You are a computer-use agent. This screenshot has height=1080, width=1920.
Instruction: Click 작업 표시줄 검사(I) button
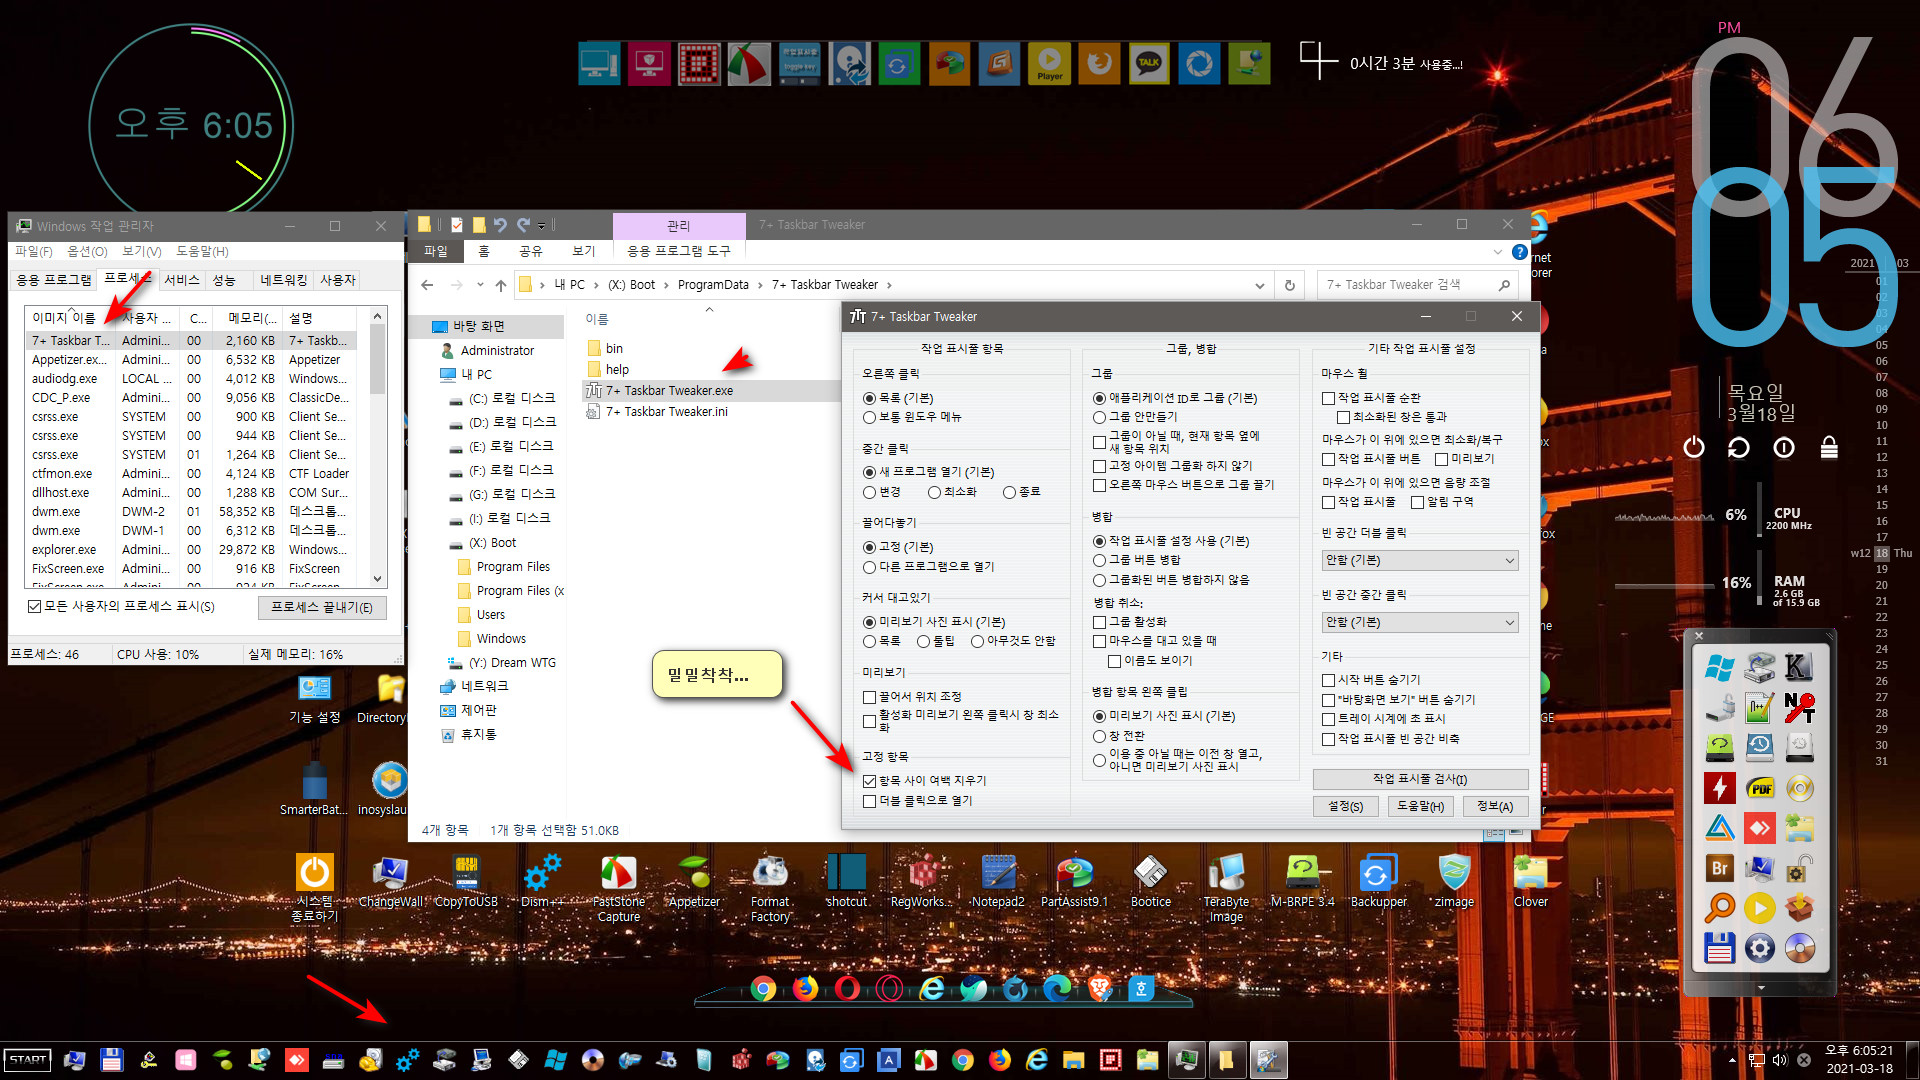pos(1420,779)
